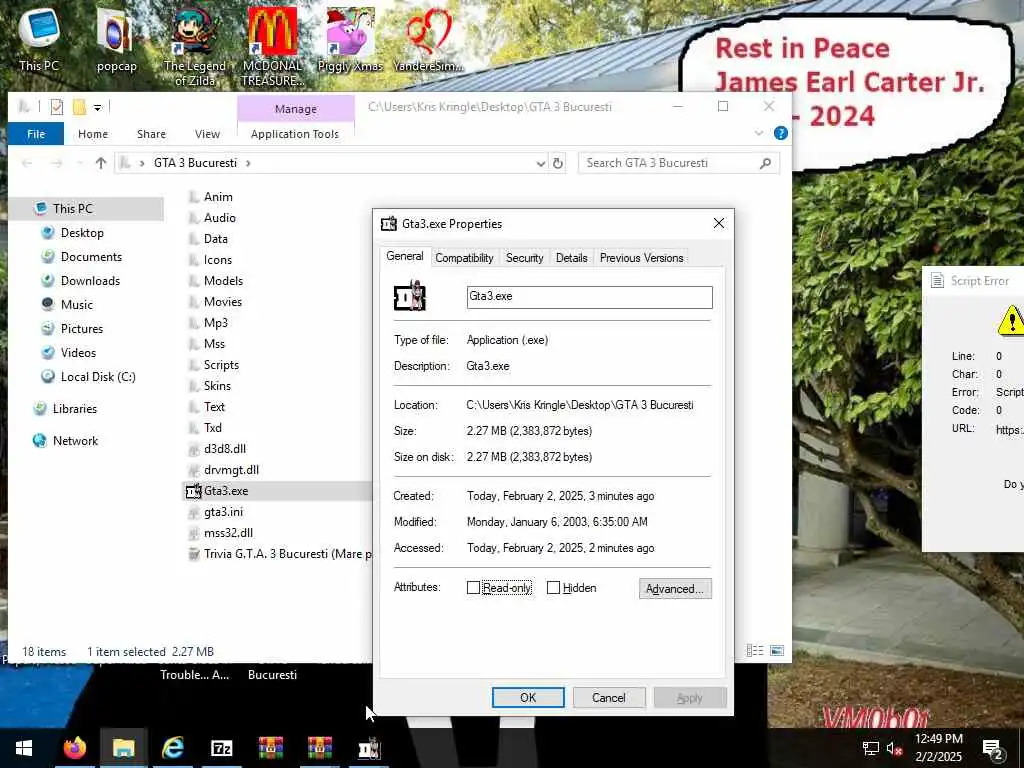Select the Trivia G.T.A. 3 Bucuresti file

[287, 554]
